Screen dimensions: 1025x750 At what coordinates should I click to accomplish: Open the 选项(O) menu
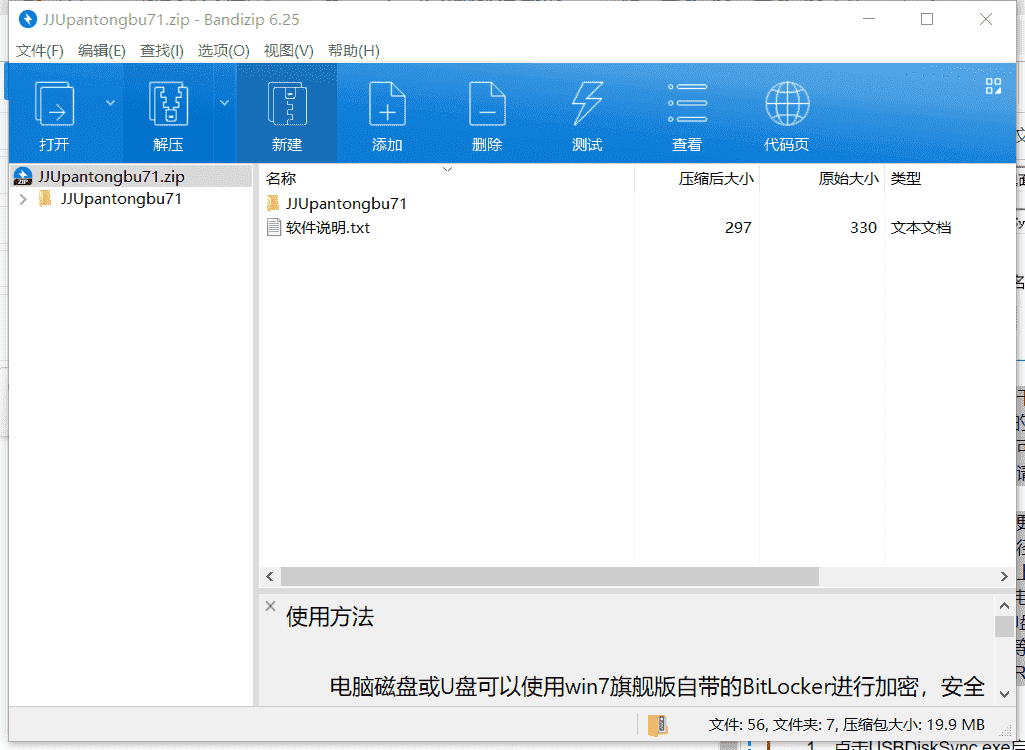coord(224,51)
